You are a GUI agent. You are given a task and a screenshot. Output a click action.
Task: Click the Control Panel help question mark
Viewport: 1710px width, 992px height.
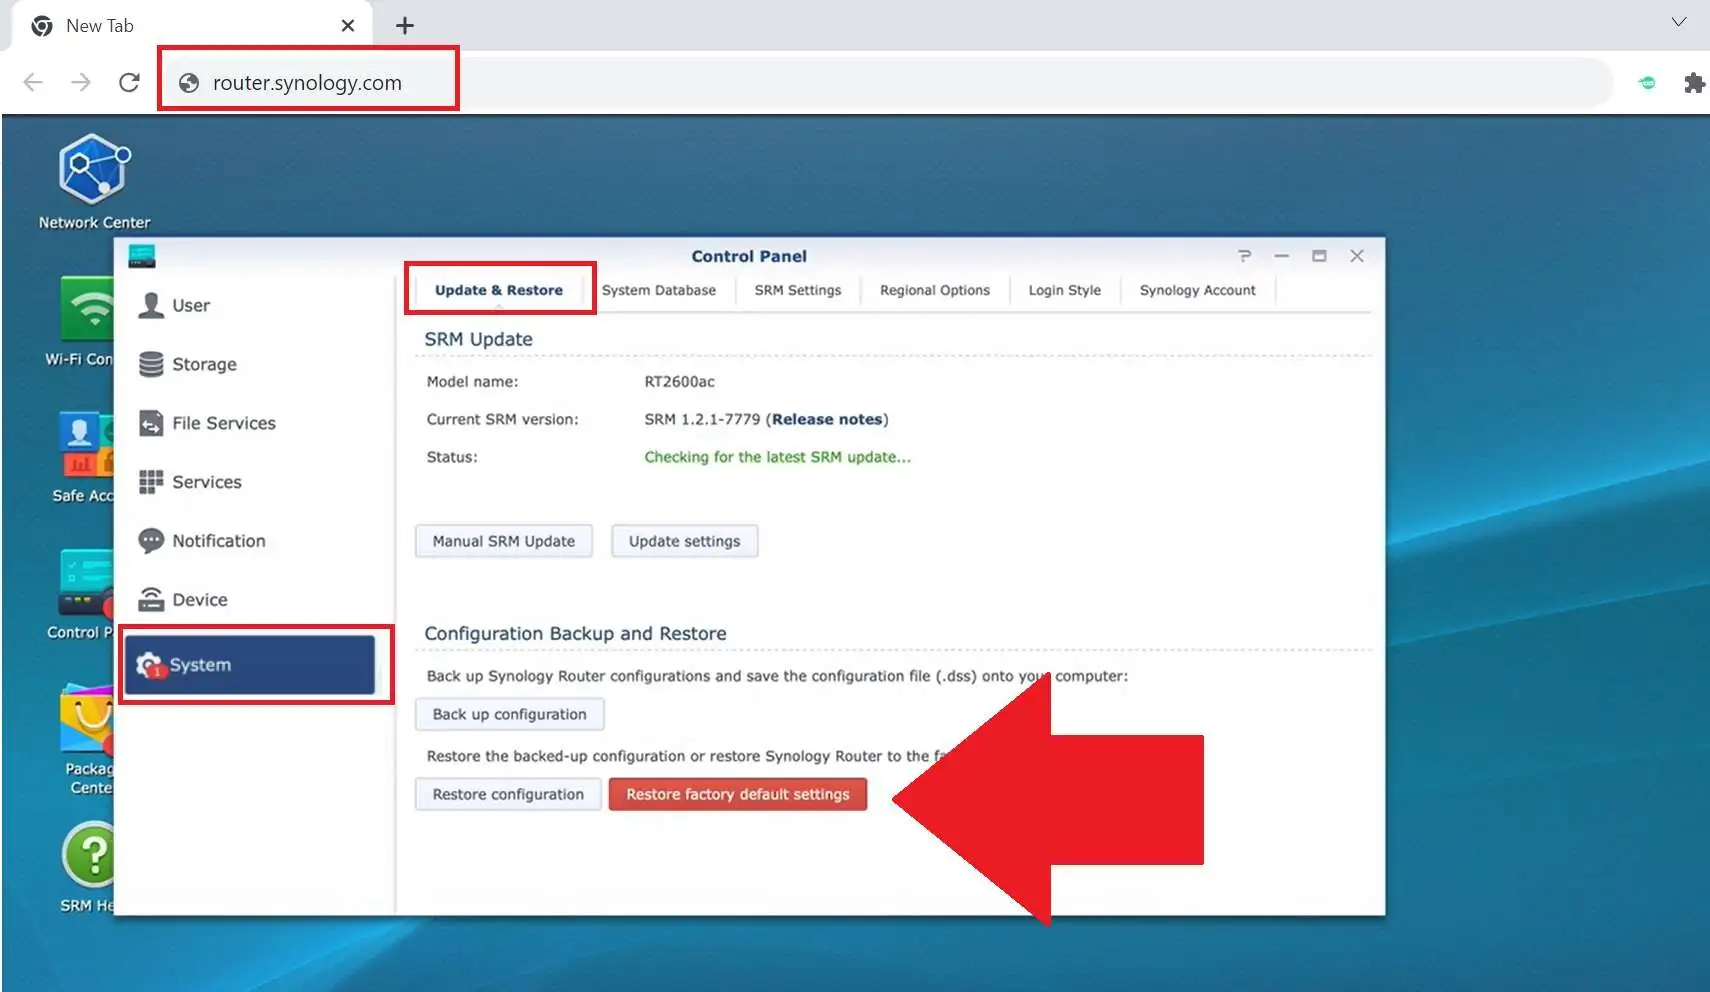click(x=1244, y=256)
